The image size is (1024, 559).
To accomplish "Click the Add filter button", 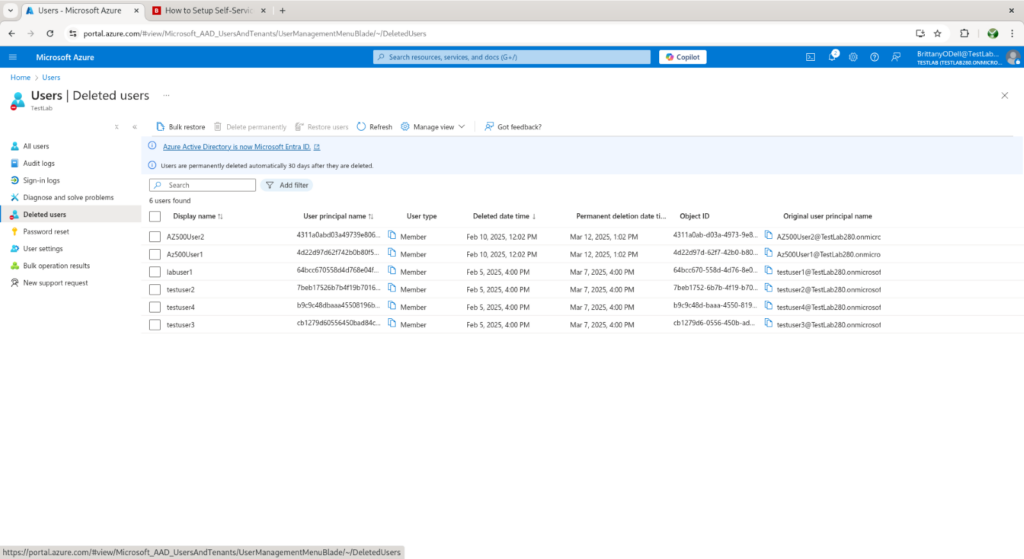I will coord(287,185).
